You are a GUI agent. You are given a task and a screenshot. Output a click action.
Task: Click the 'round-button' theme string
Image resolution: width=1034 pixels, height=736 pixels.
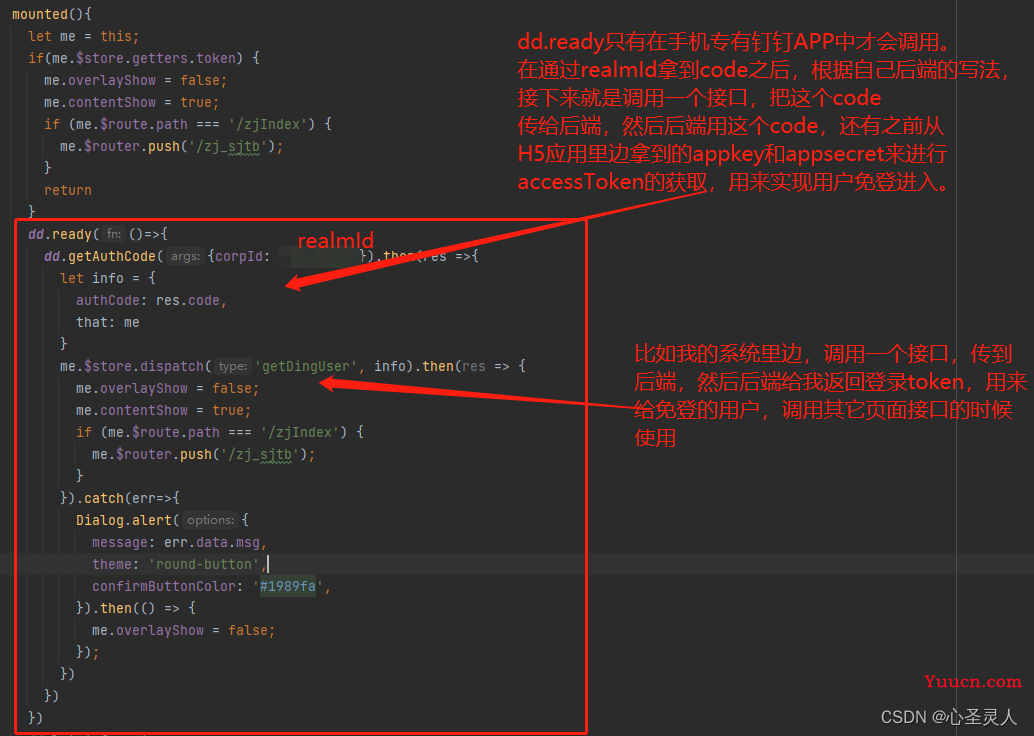point(204,564)
